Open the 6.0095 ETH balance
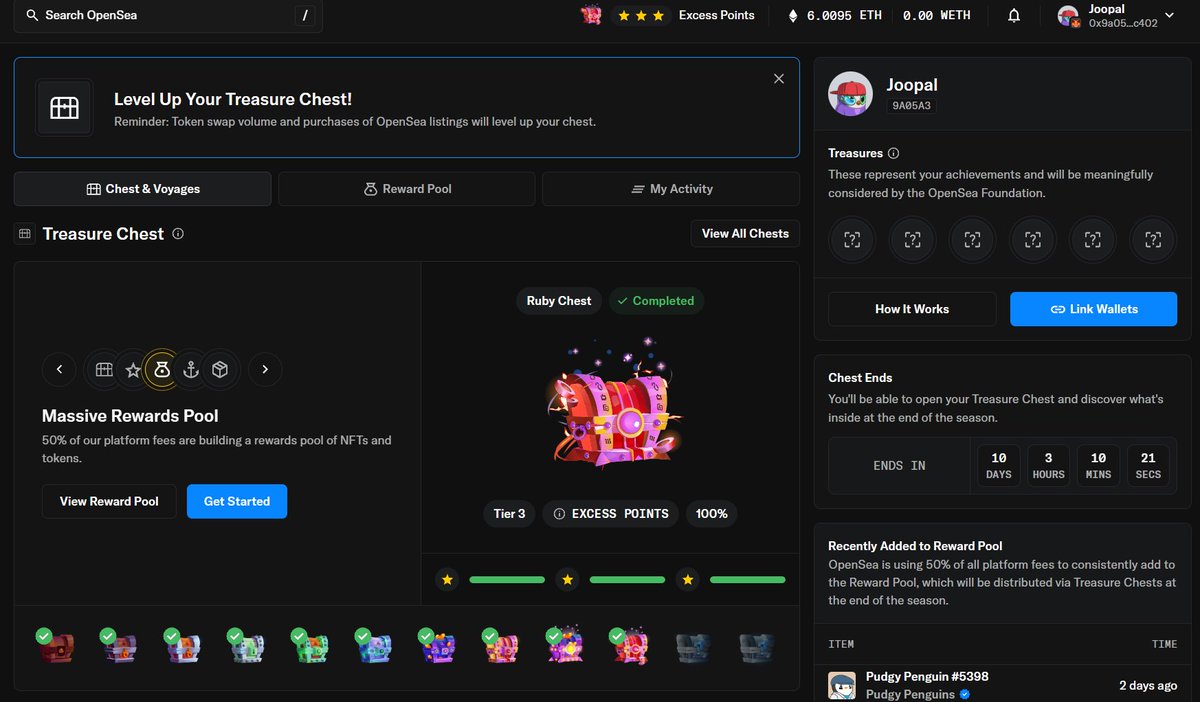The height and width of the screenshot is (702, 1200). coord(834,16)
